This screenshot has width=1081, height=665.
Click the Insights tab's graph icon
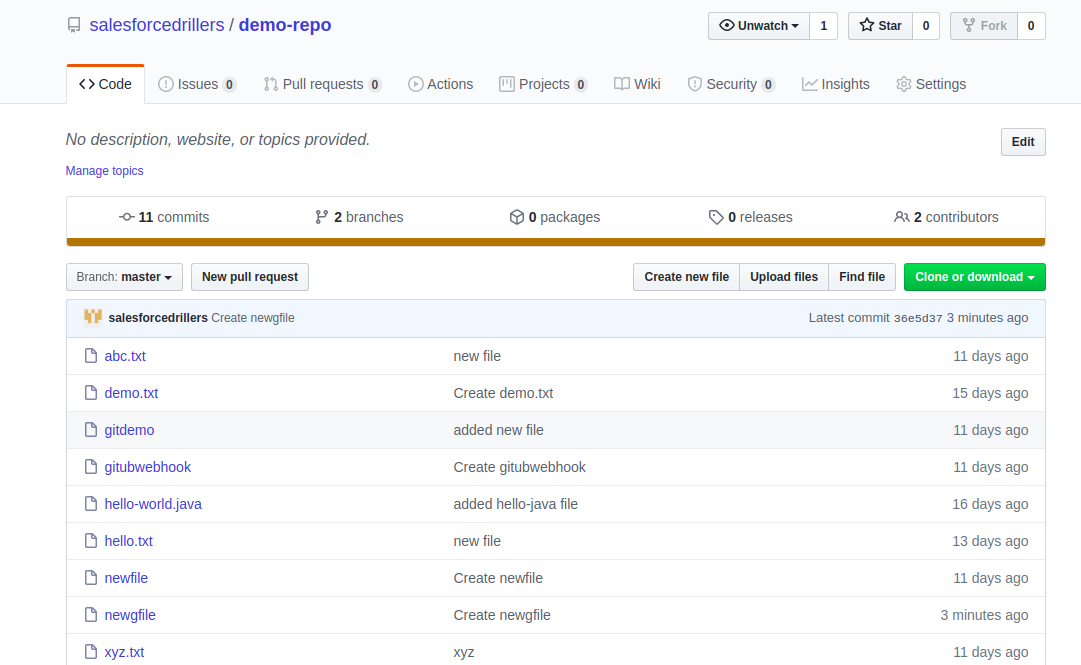click(x=809, y=84)
